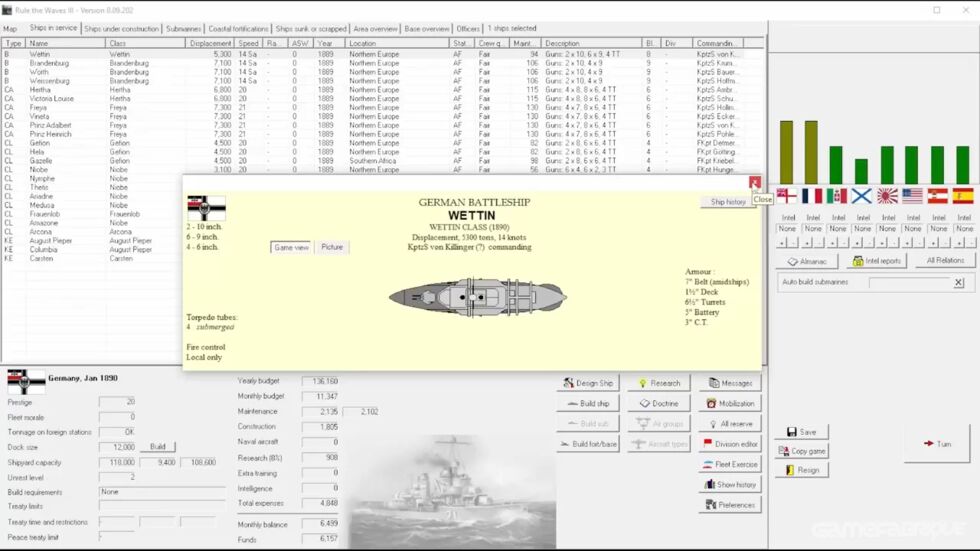This screenshot has height=551, width=980.
Task: End the turn with Turn button
Action: pos(937,444)
